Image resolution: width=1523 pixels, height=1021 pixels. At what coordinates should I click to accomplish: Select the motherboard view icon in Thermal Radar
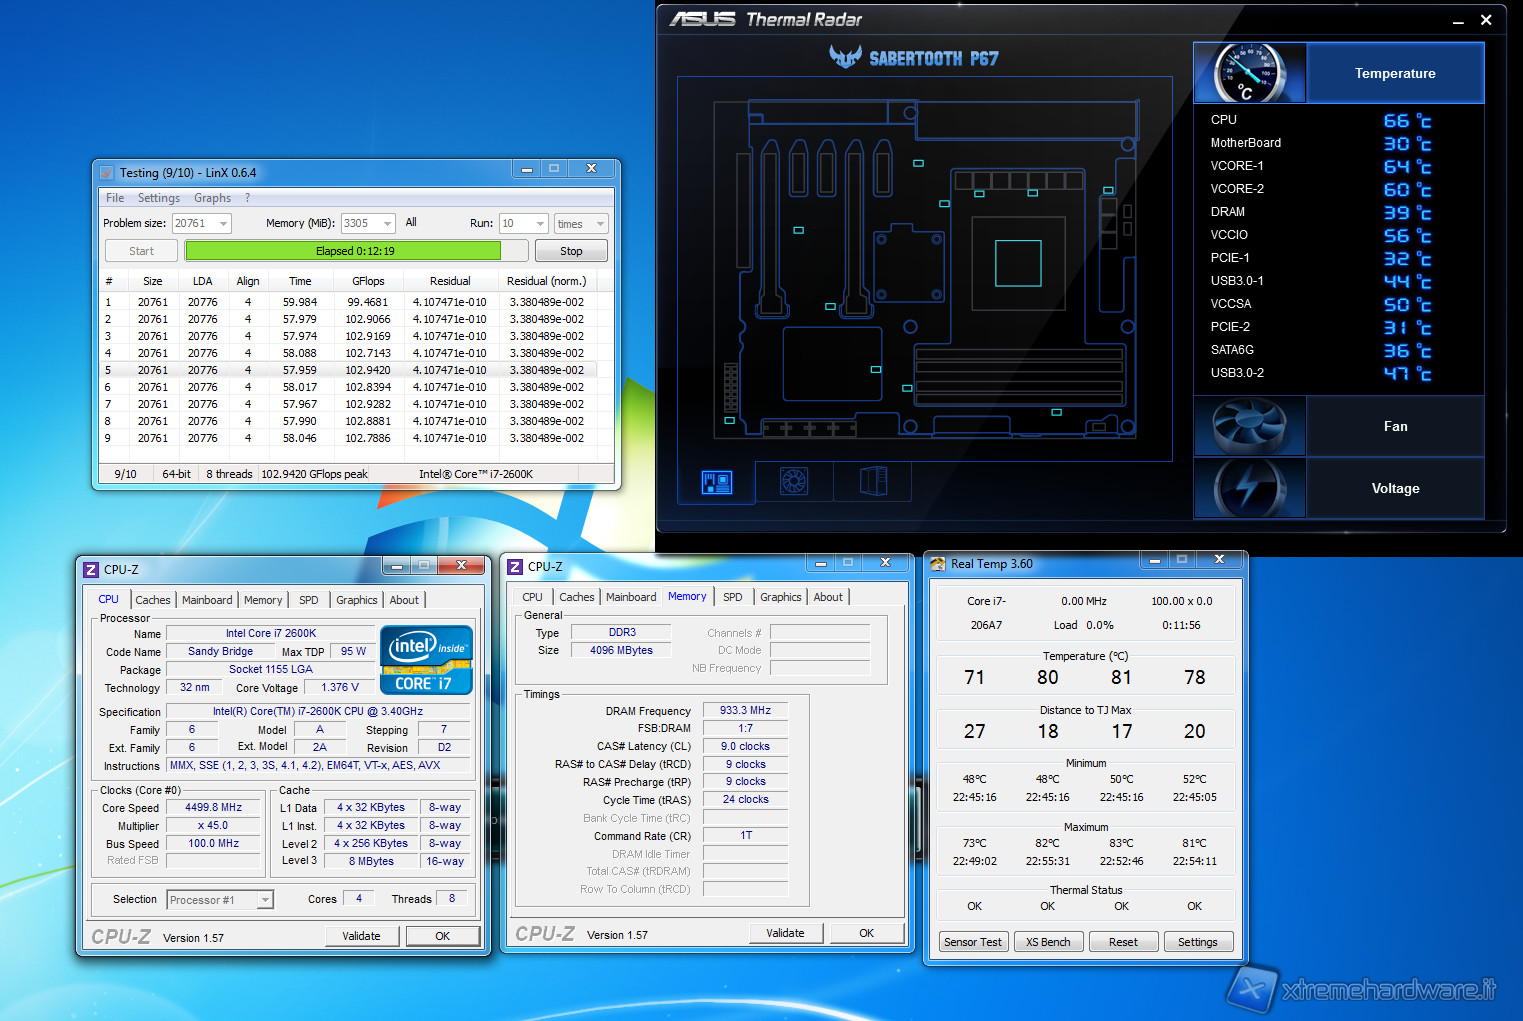tap(717, 483)
